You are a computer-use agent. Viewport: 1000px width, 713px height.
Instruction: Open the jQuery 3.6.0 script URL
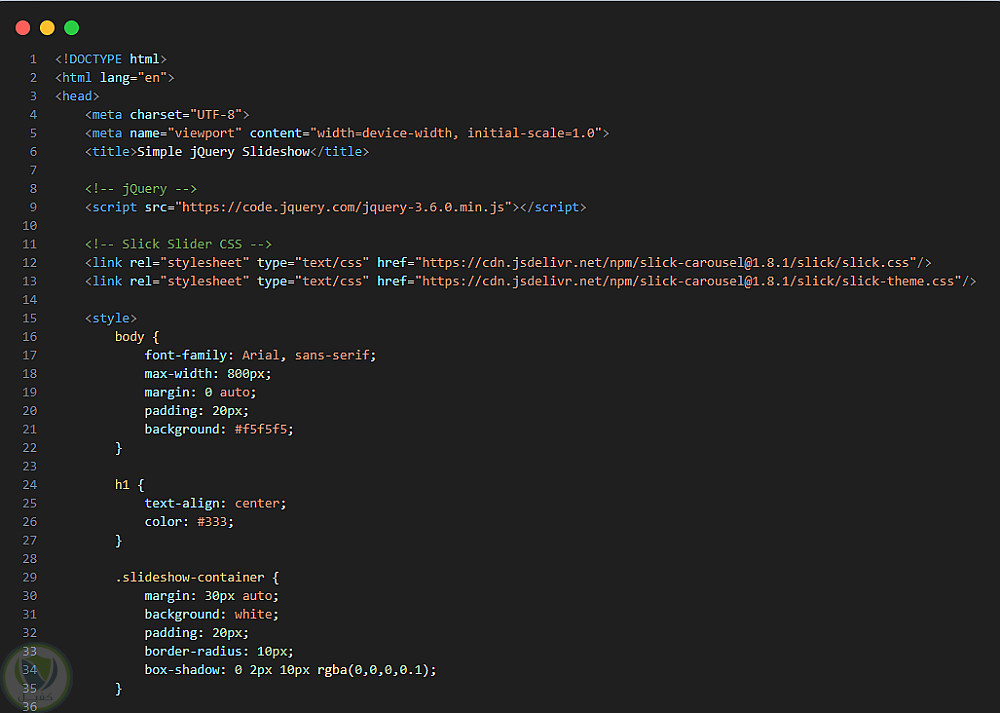tap(345, 207)
